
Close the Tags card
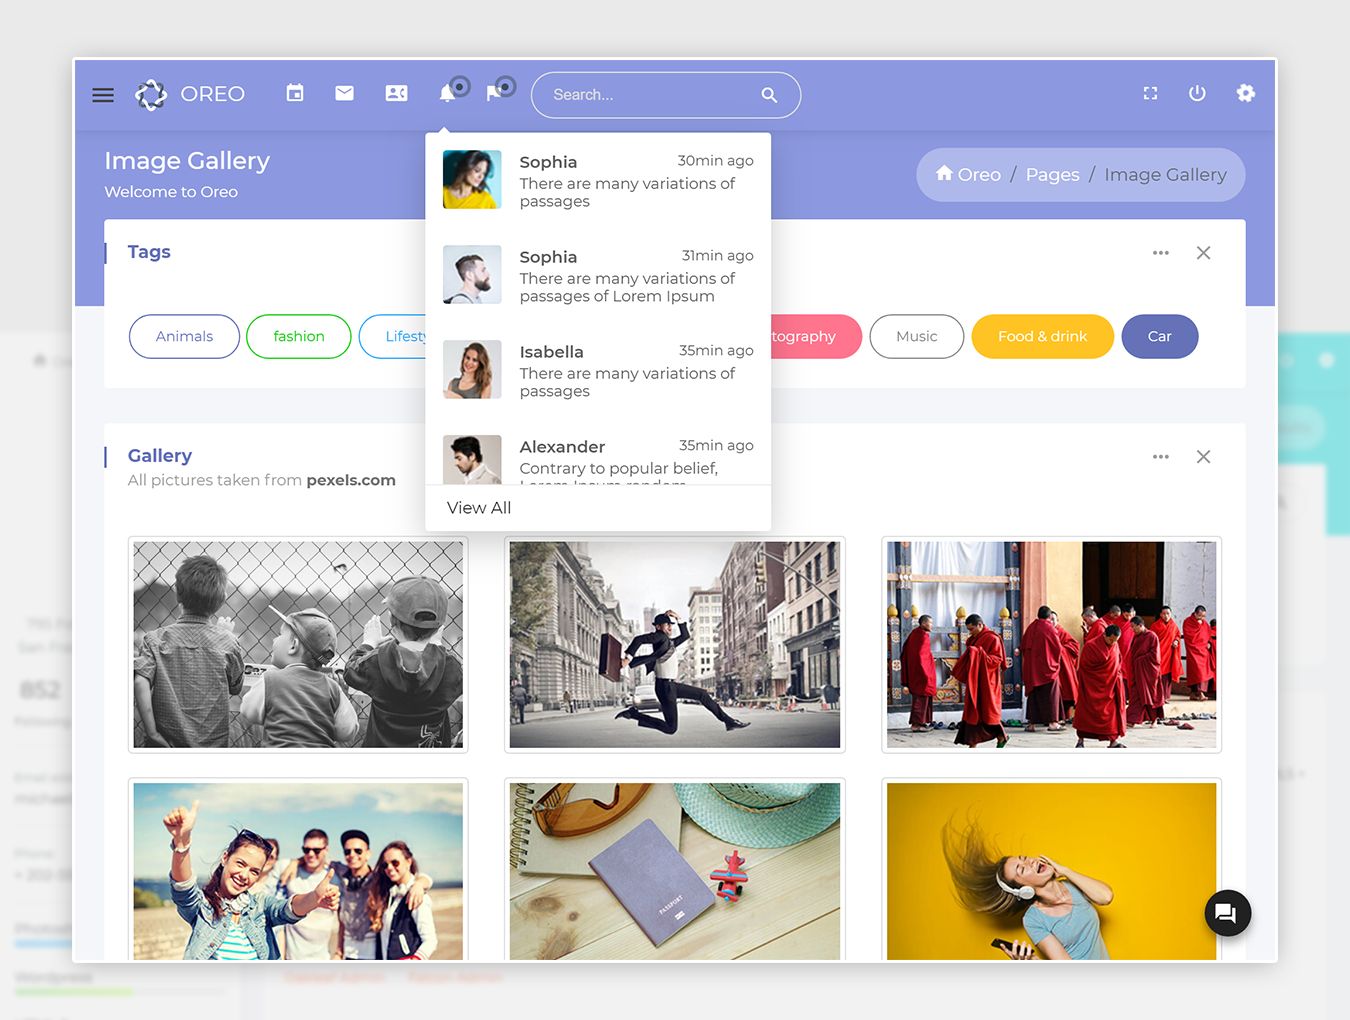[x=1203, y=253]
